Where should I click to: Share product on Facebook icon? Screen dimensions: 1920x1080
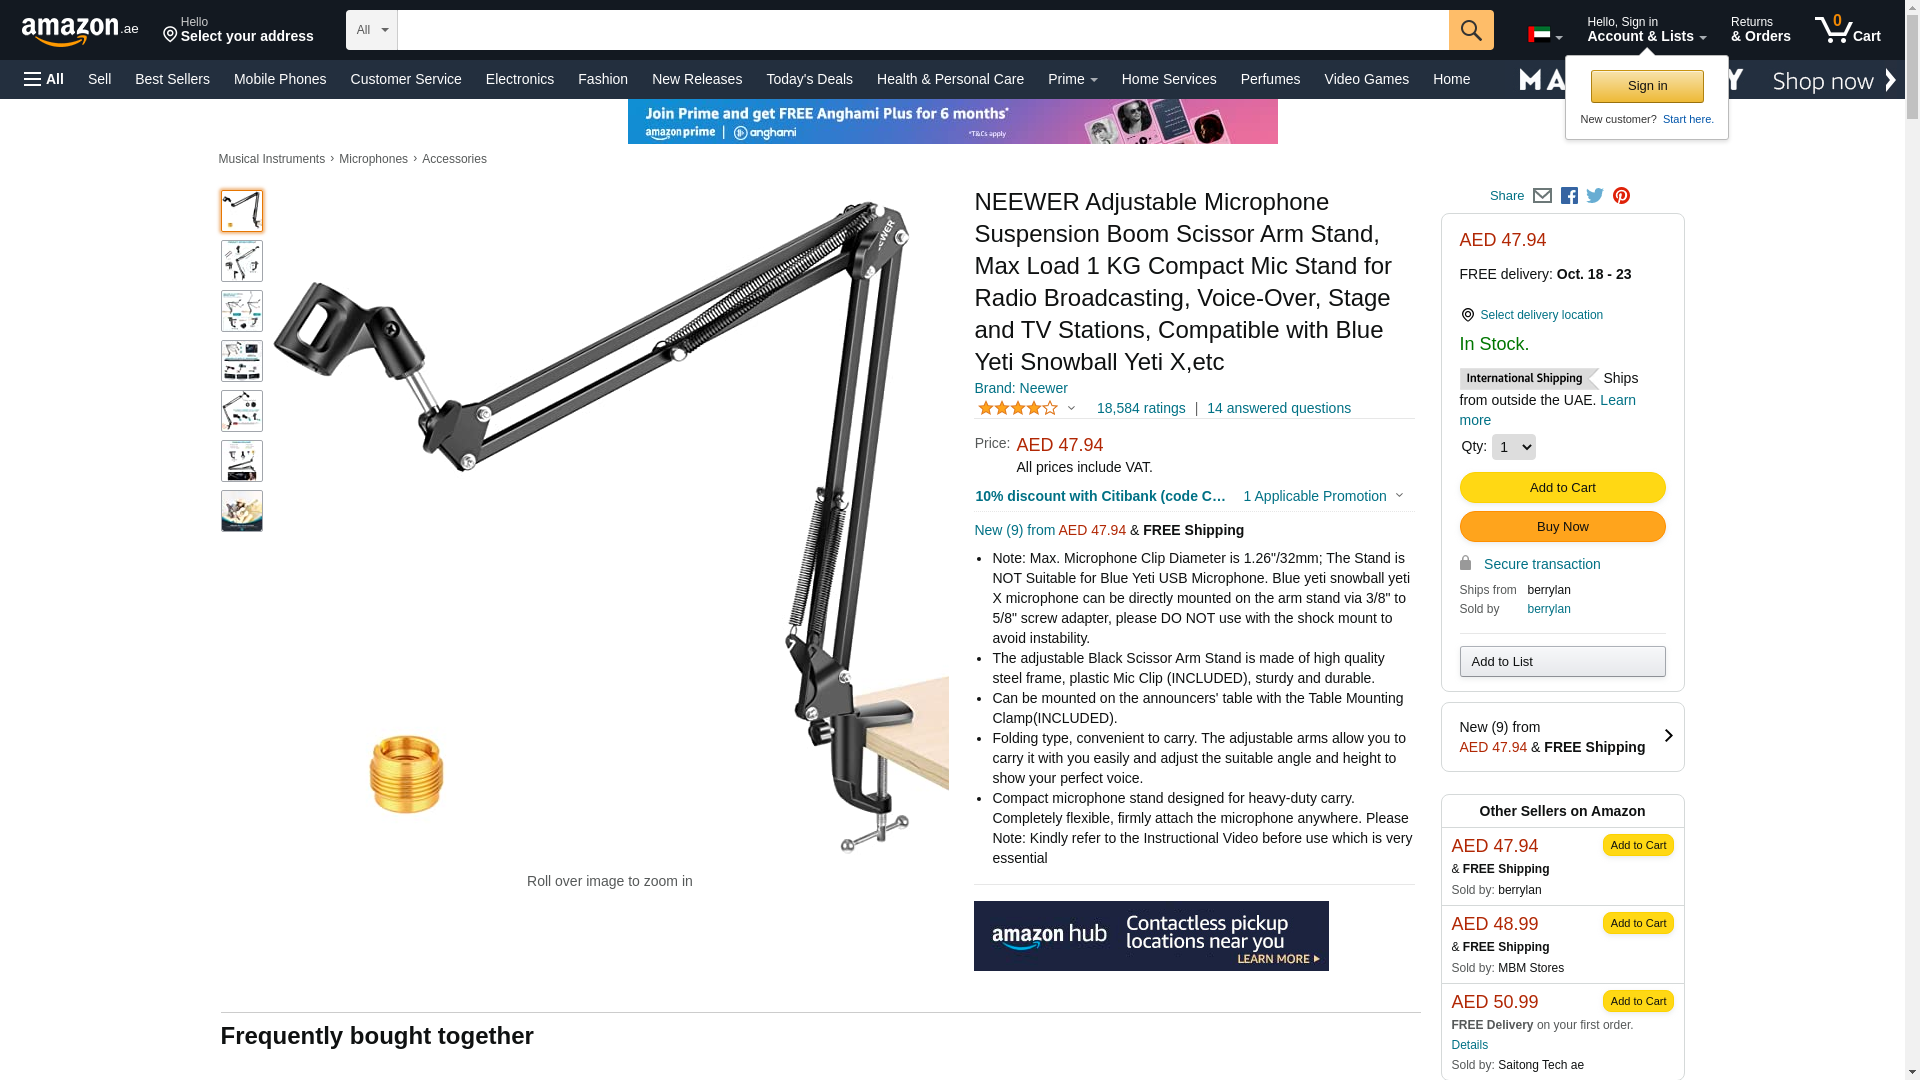coord(1569,196)
